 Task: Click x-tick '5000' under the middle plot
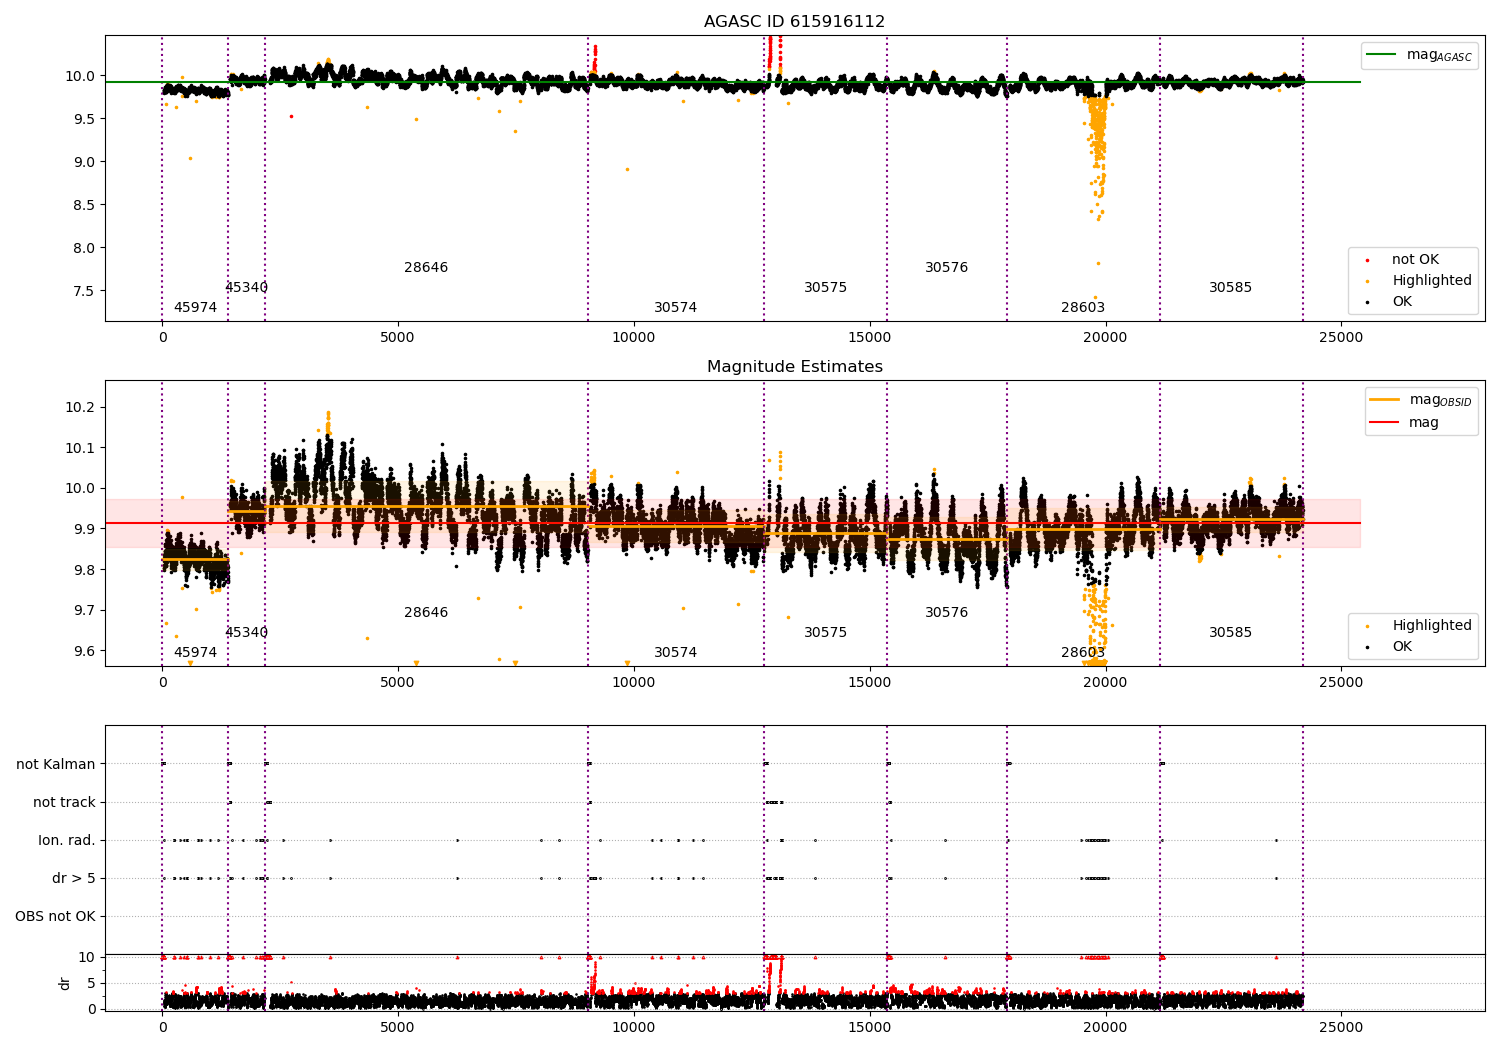point(398,683)
